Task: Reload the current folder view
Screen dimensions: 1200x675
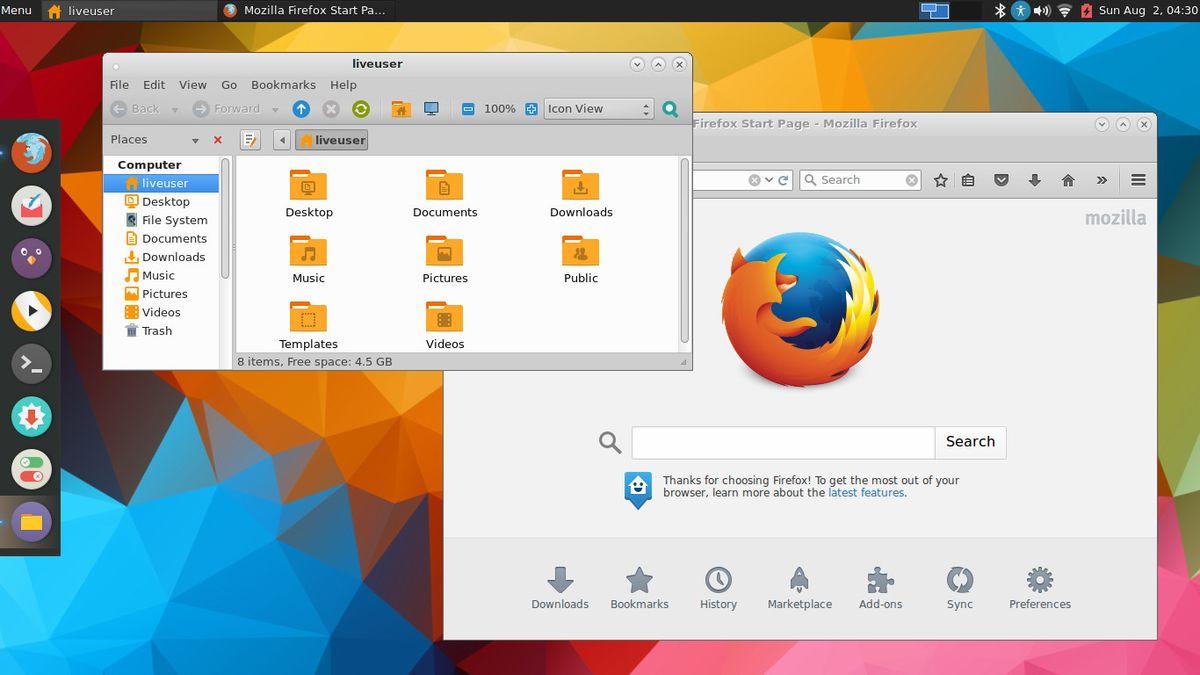Action: click(361, 109)
